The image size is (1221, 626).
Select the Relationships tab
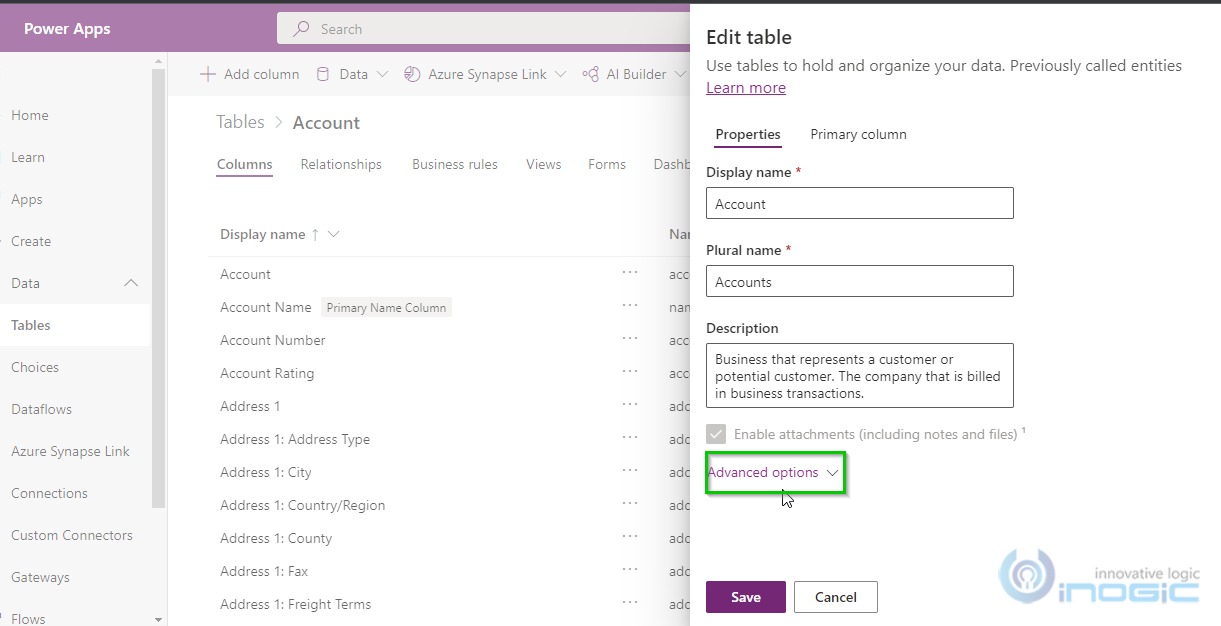point(341,164)
